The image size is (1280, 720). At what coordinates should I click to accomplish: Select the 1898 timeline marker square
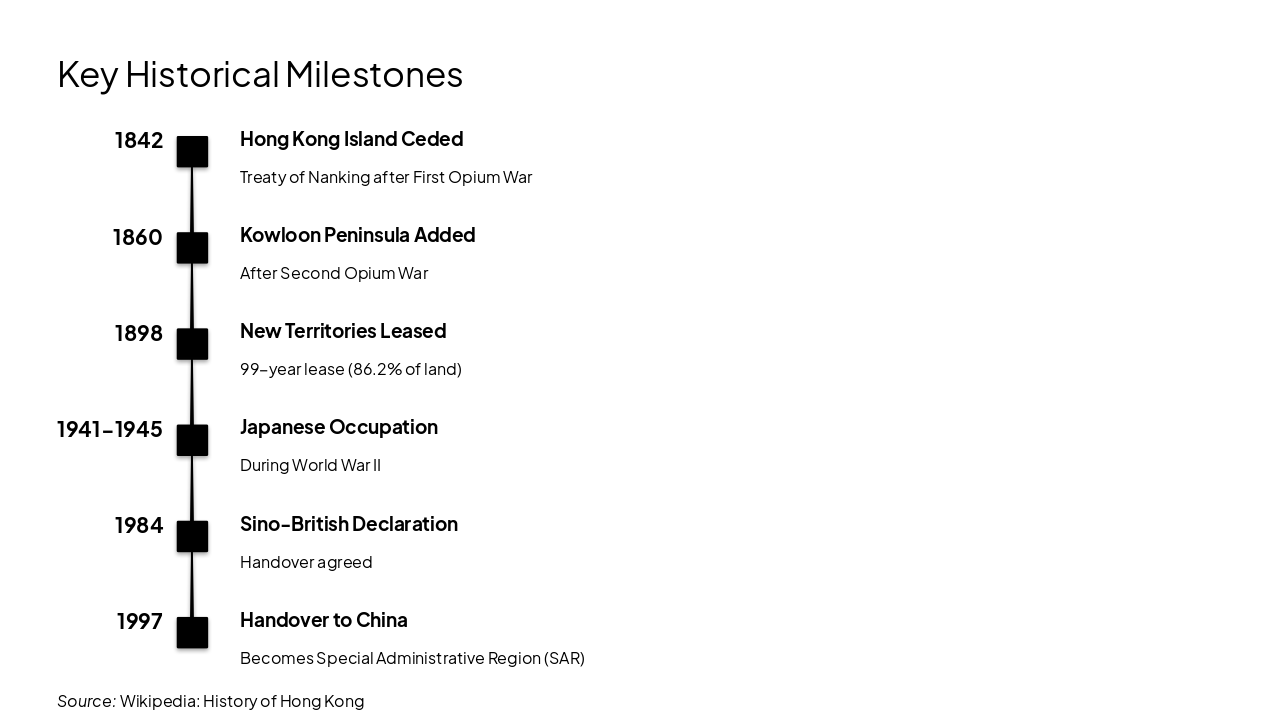tap(192, 344)
